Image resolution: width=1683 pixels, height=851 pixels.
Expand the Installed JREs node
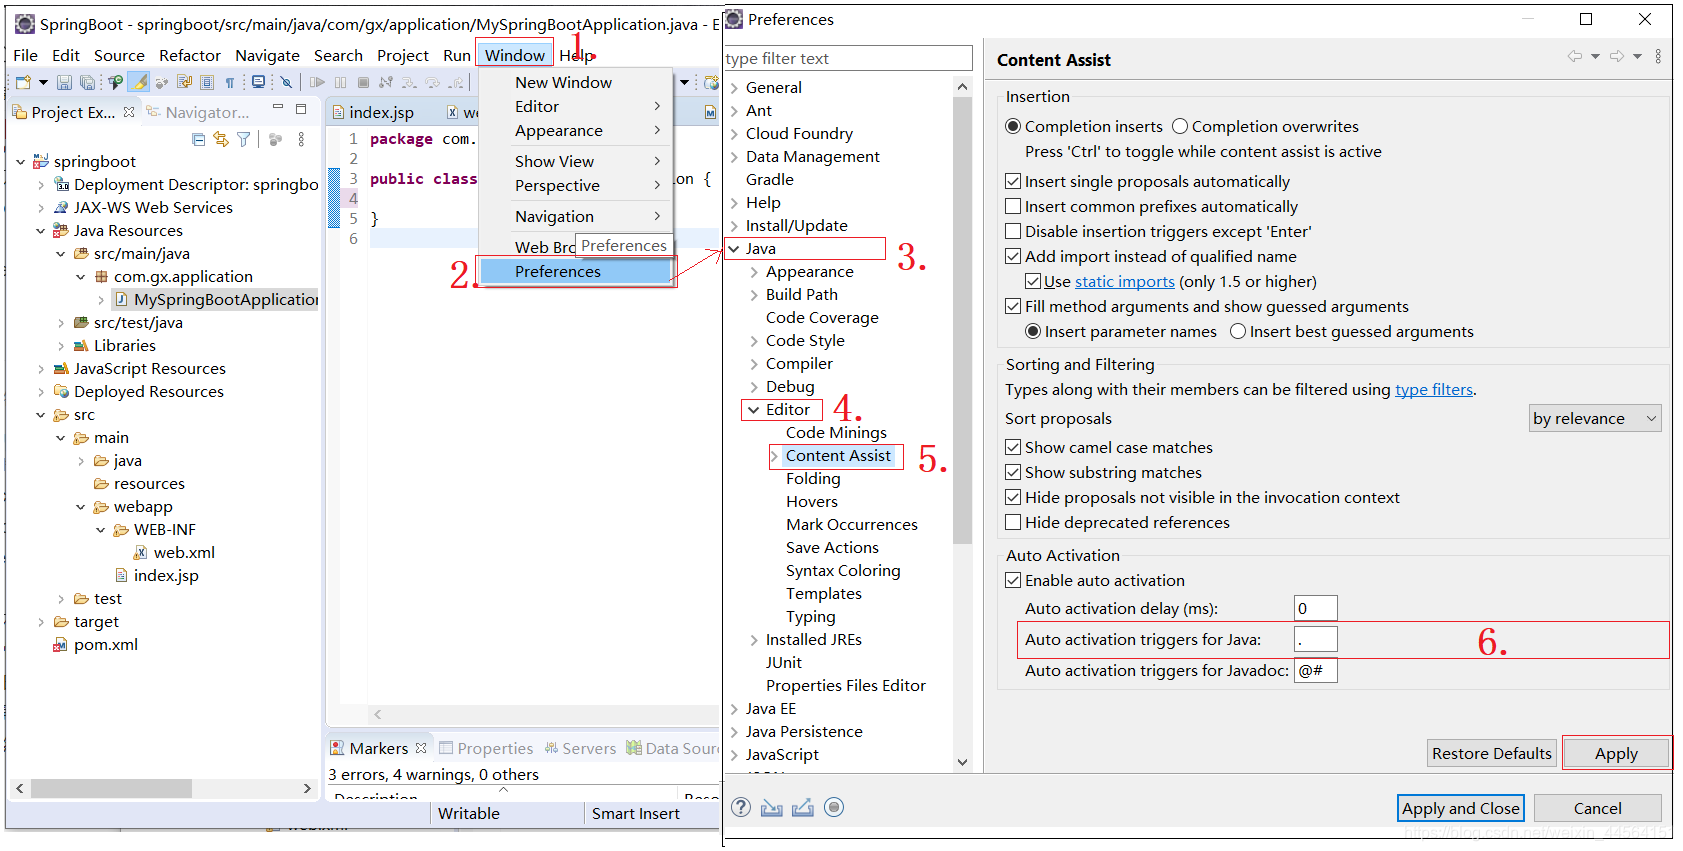click(754, 640)
